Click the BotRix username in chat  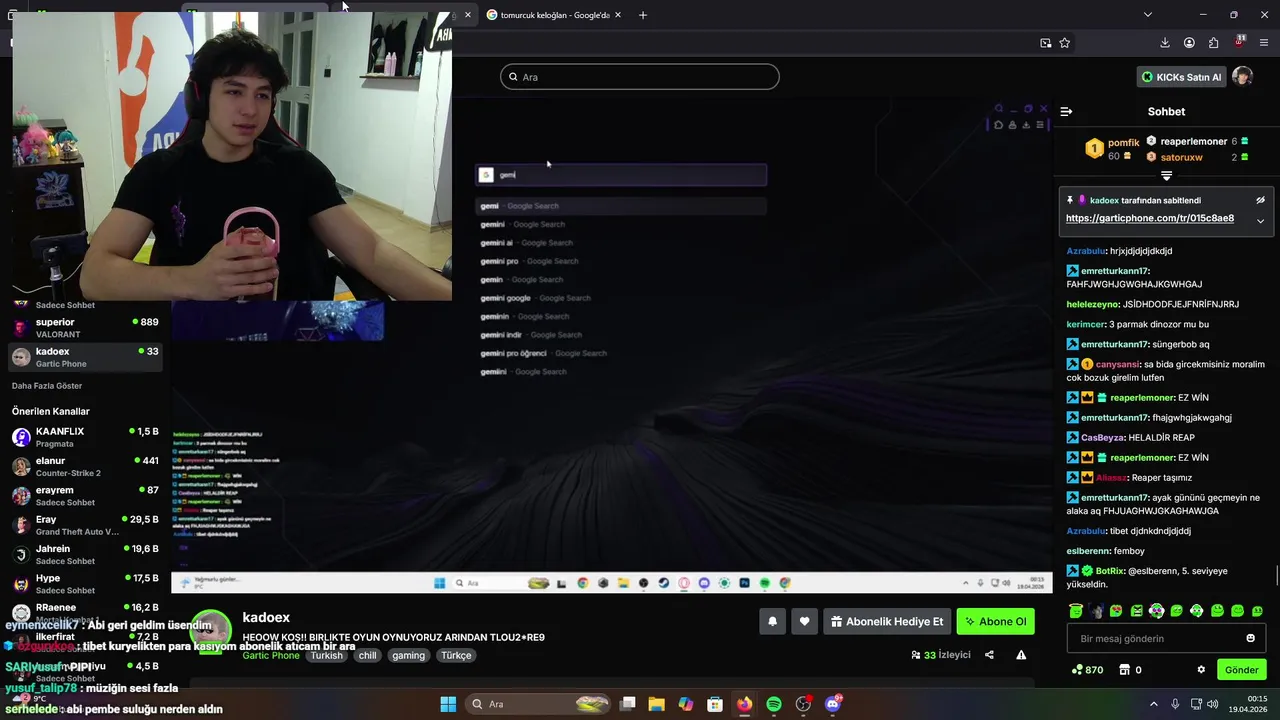[x=1110, y=571]
